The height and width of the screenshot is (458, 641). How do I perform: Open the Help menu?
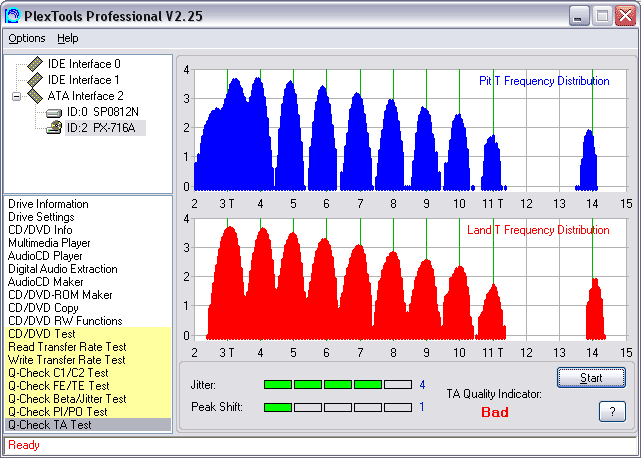point(67,38)
